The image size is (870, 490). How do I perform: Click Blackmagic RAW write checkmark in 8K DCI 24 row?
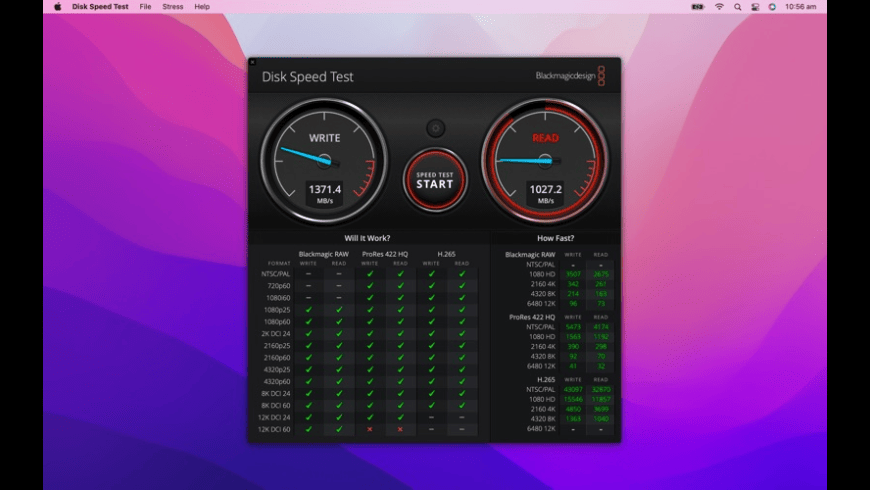coord(308,393)
